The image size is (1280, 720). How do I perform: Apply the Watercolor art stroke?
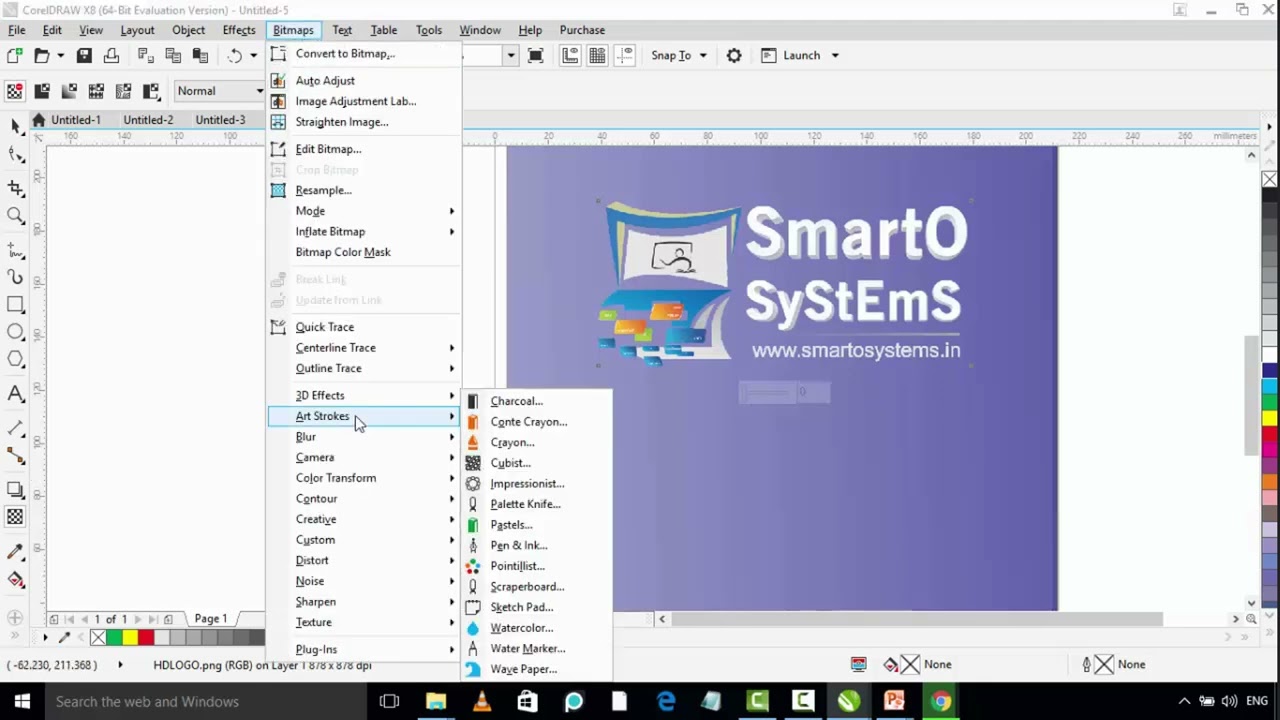click(536, 628)
